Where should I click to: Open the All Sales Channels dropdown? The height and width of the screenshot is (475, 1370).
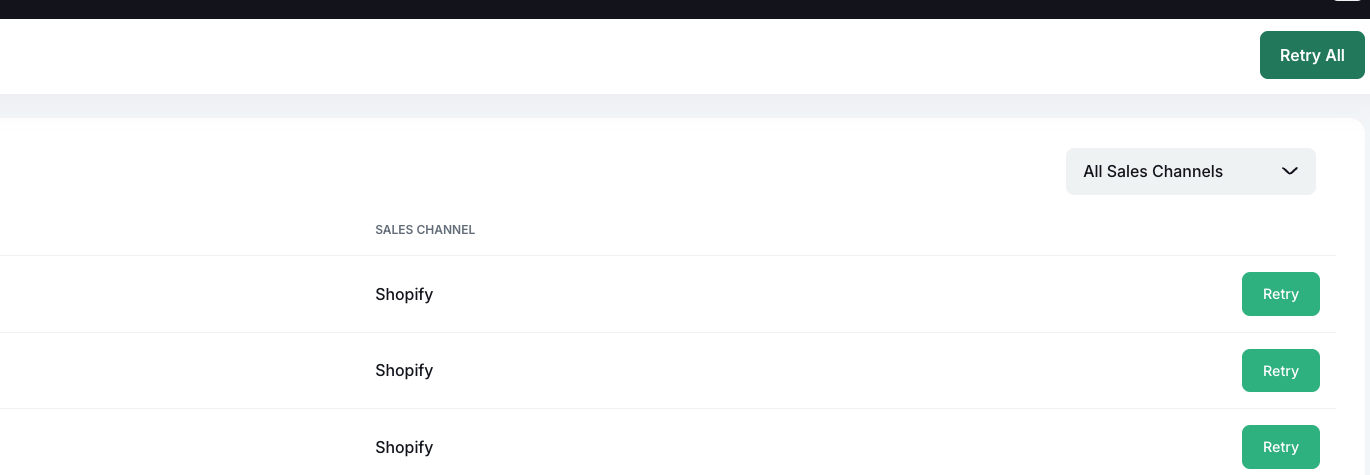coord(1190,171)
